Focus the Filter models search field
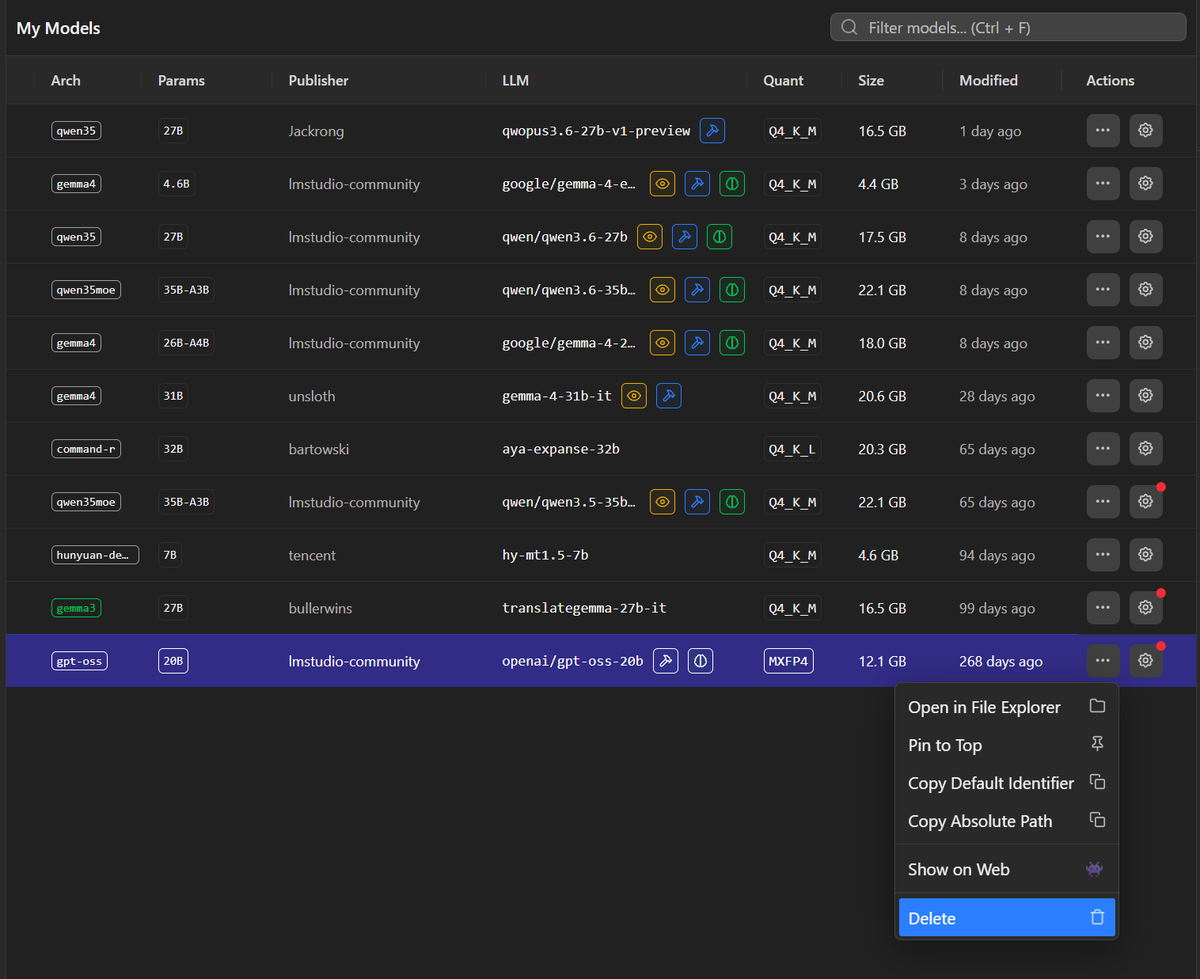 [x=1008, y=28]
